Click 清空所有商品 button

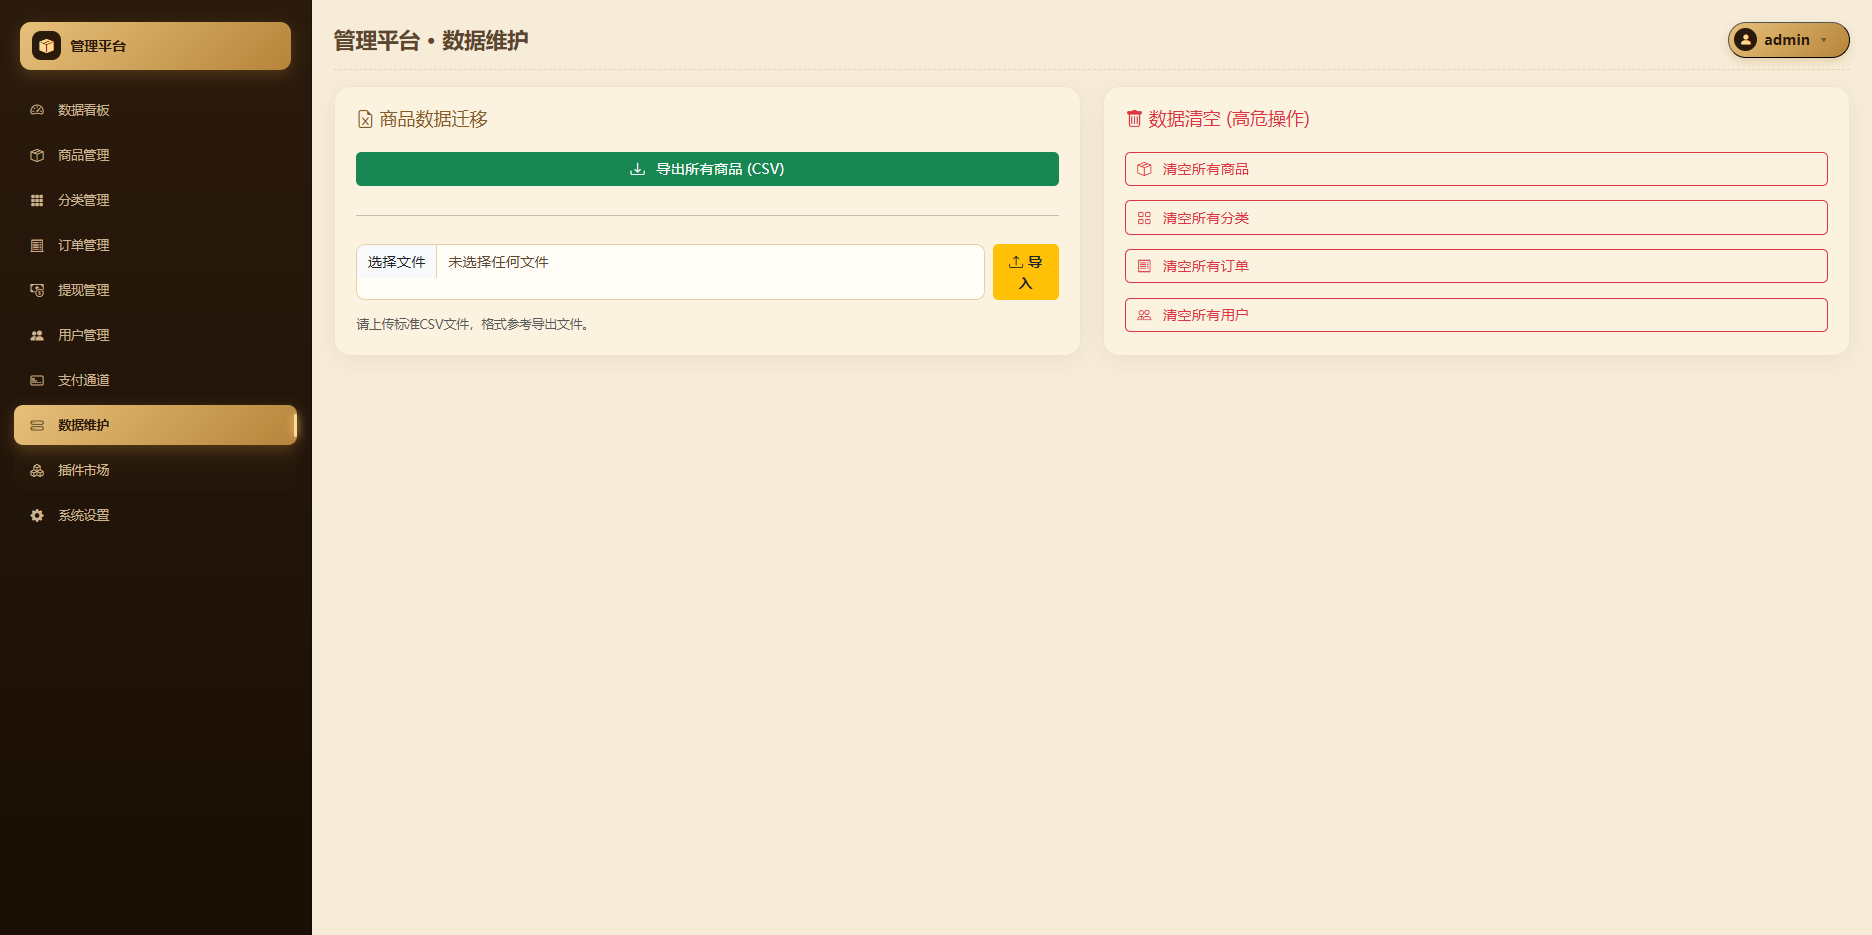(x=1476, y=169)
